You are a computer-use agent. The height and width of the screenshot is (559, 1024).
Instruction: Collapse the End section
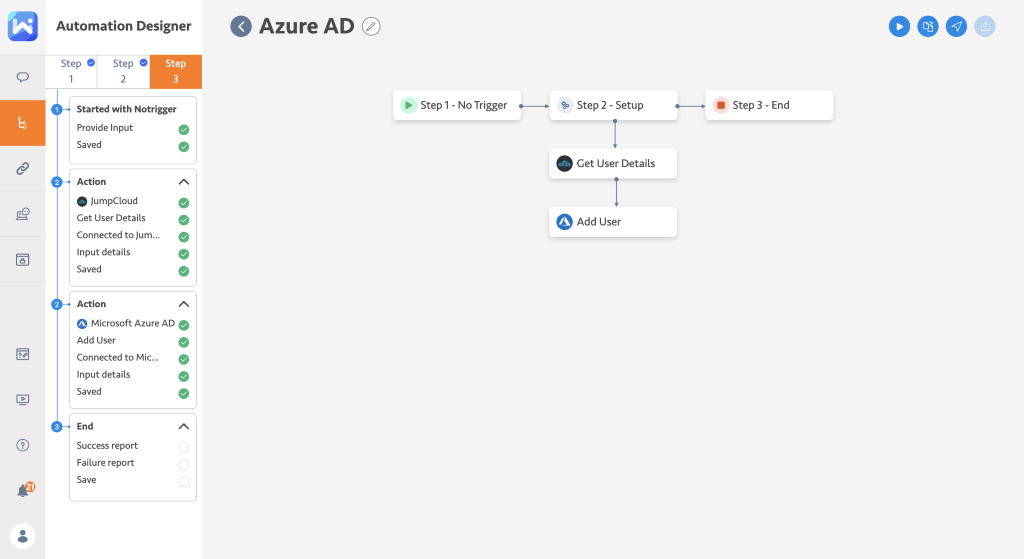(x=184, y=426)
